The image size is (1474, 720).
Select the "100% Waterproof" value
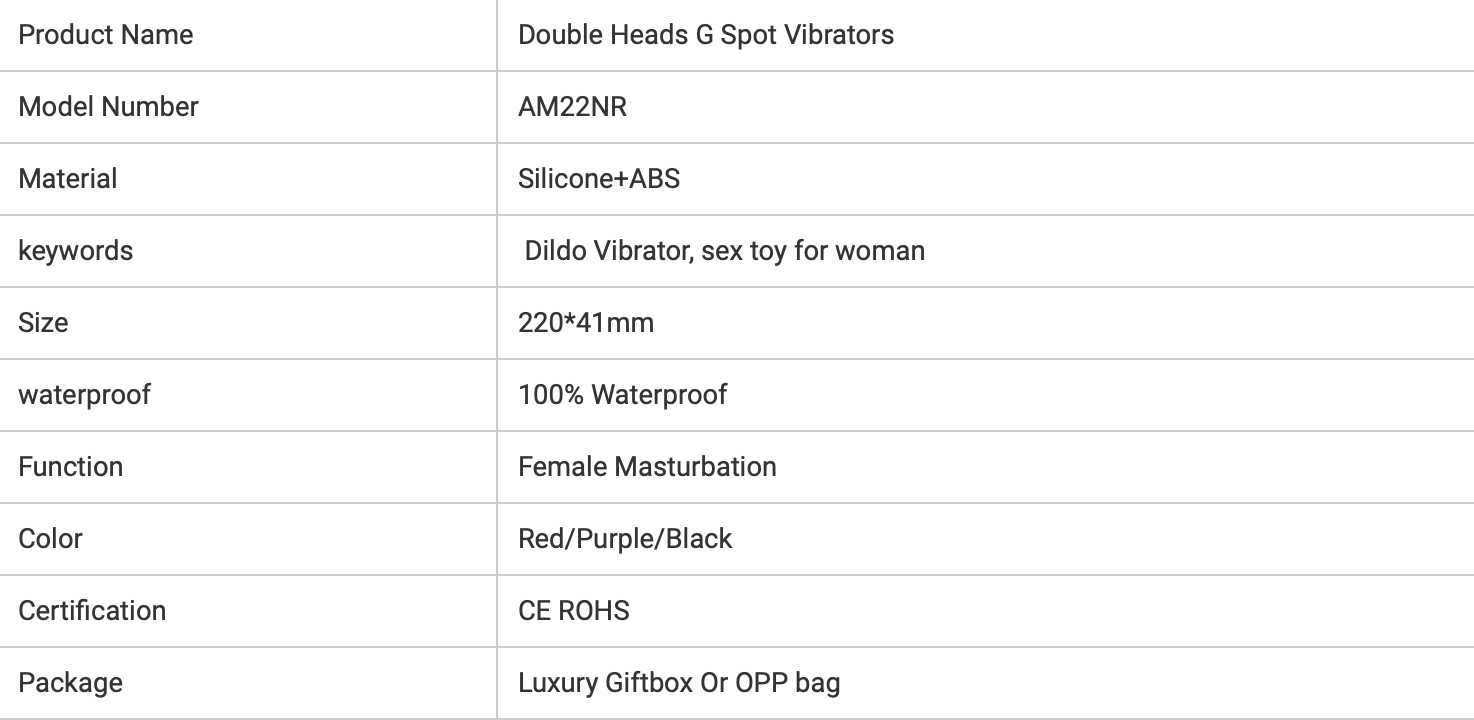622,395
